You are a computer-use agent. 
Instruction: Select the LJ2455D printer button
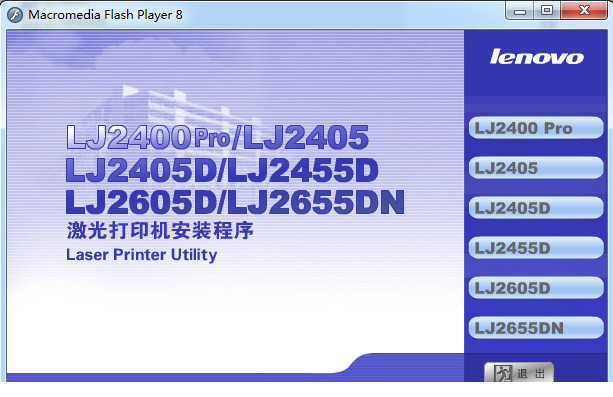pyautogui.click(x=536, y=248)
